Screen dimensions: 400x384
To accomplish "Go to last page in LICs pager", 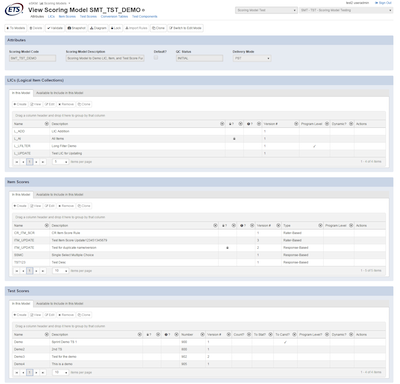I will [x=43, y=162].
